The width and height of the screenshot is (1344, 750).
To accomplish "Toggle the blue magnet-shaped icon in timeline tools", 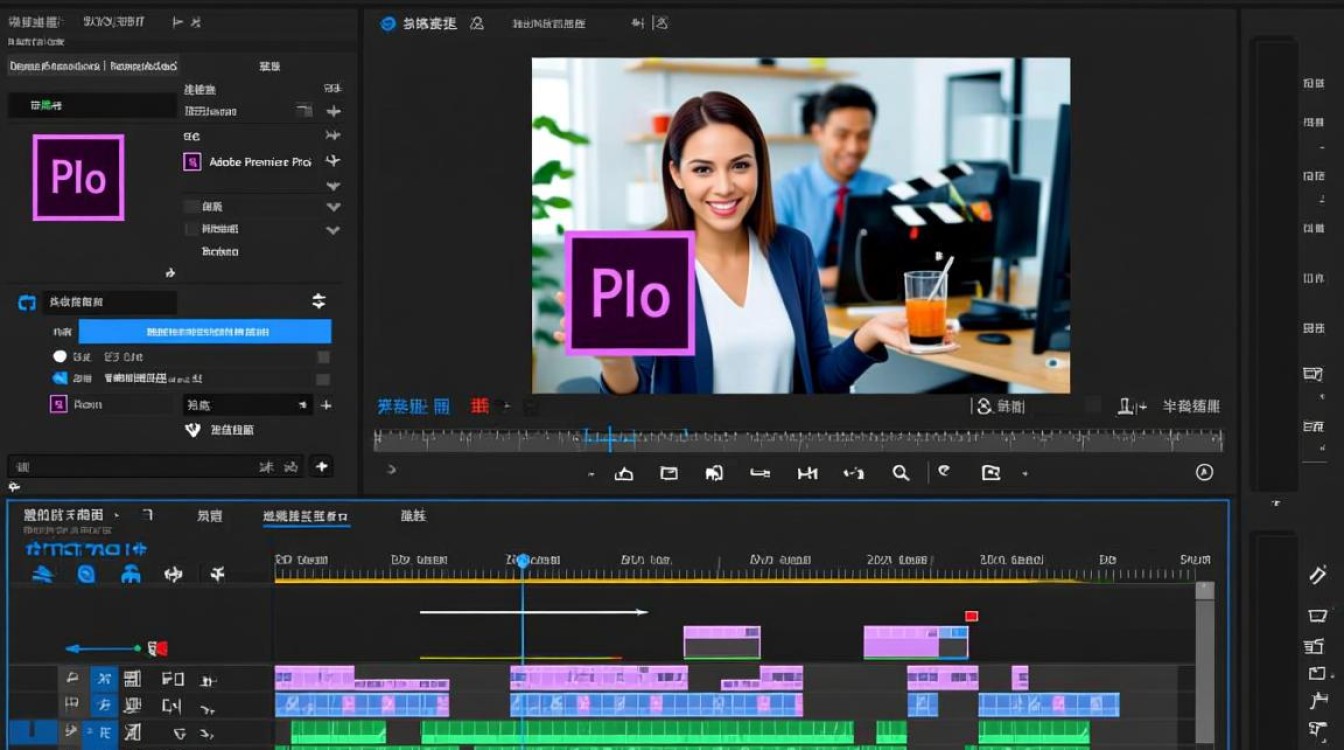I will [x=131, y=574].
